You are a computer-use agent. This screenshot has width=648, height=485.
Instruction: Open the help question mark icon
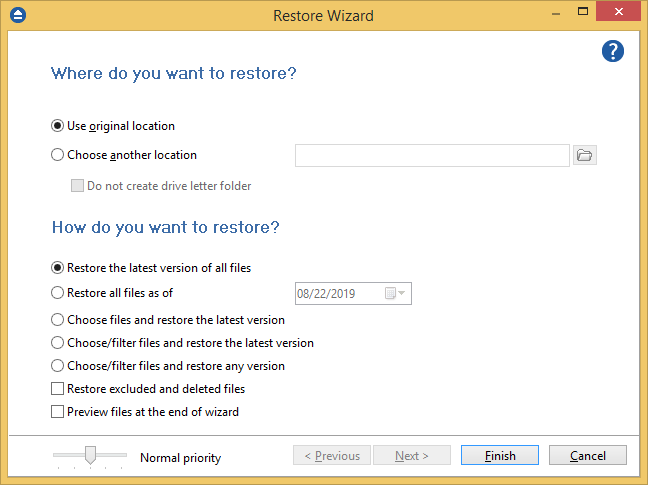coord(612,51)
